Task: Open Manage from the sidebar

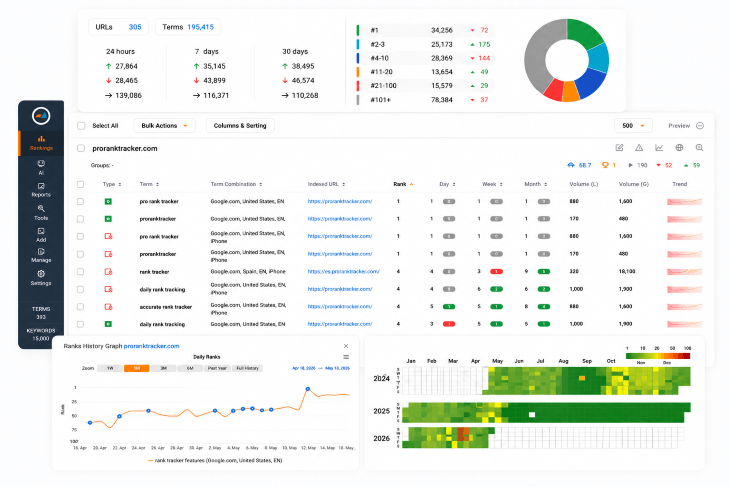Action: 41,255
